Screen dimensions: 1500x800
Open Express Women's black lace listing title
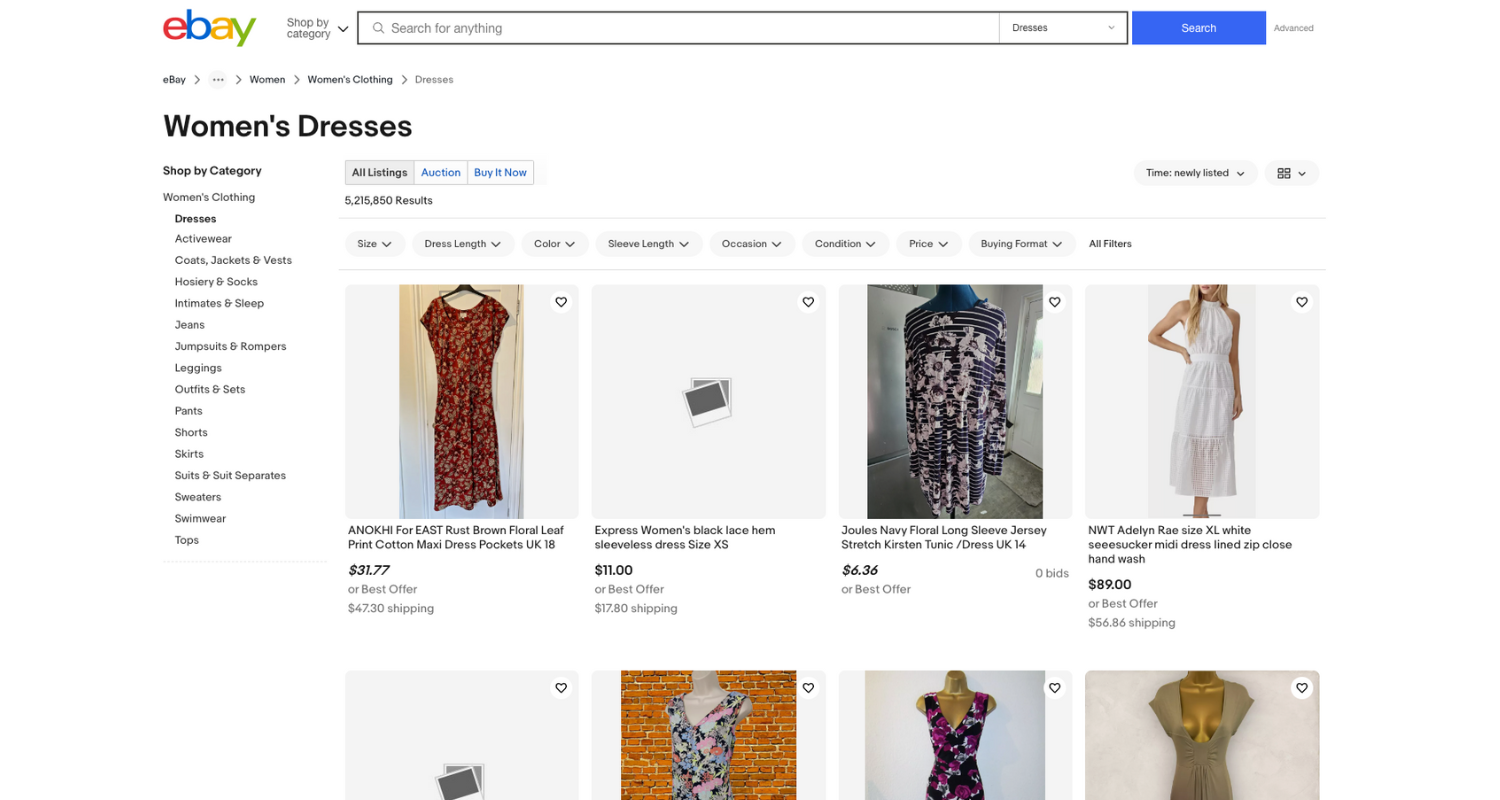coord(685,537)
